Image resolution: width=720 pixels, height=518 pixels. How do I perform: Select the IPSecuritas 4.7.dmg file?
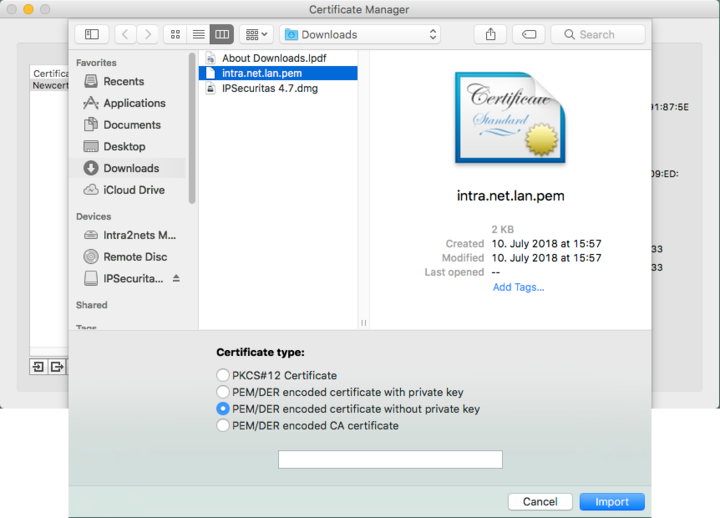[278, 88]
